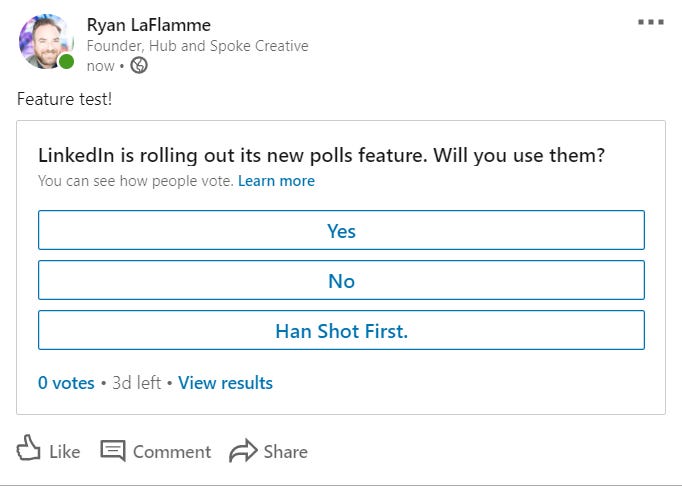
Task: Click the Like label text
Action: coord(64,452)
